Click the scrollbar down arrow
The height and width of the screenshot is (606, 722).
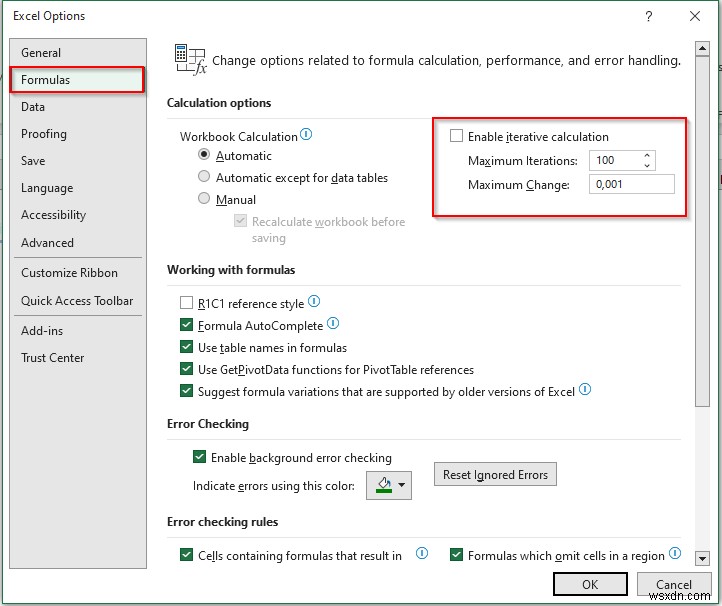tap(702, 558)
